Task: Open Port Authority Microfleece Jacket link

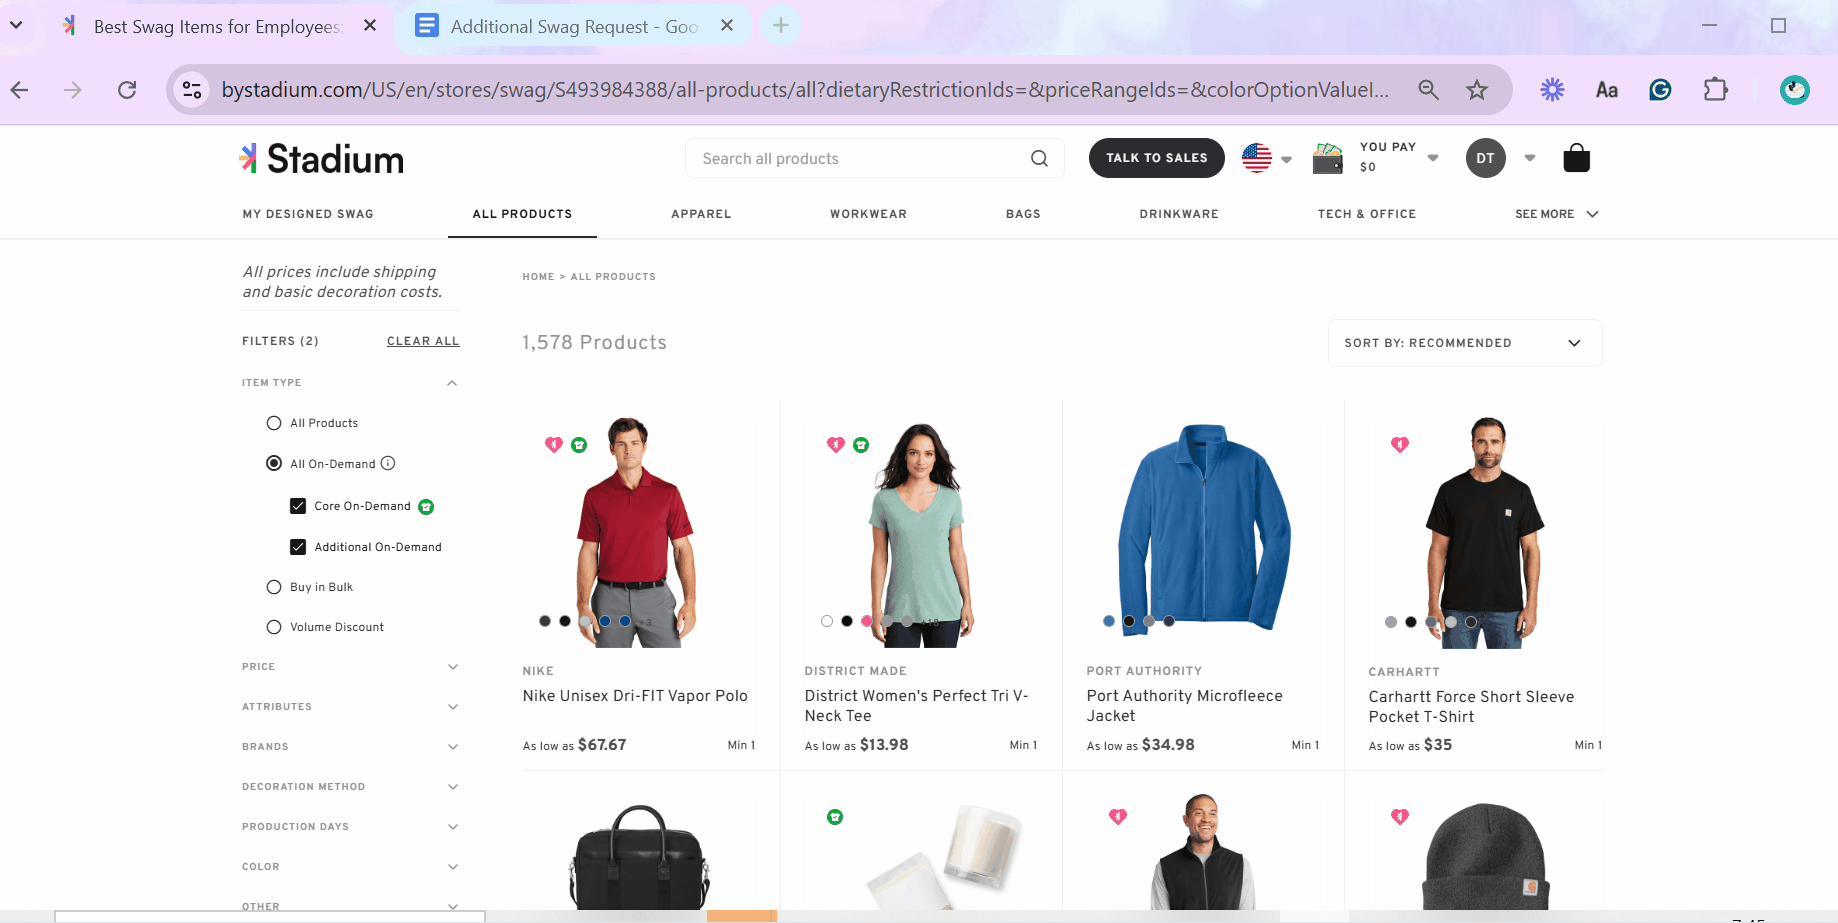Action: click(1185, 706)
